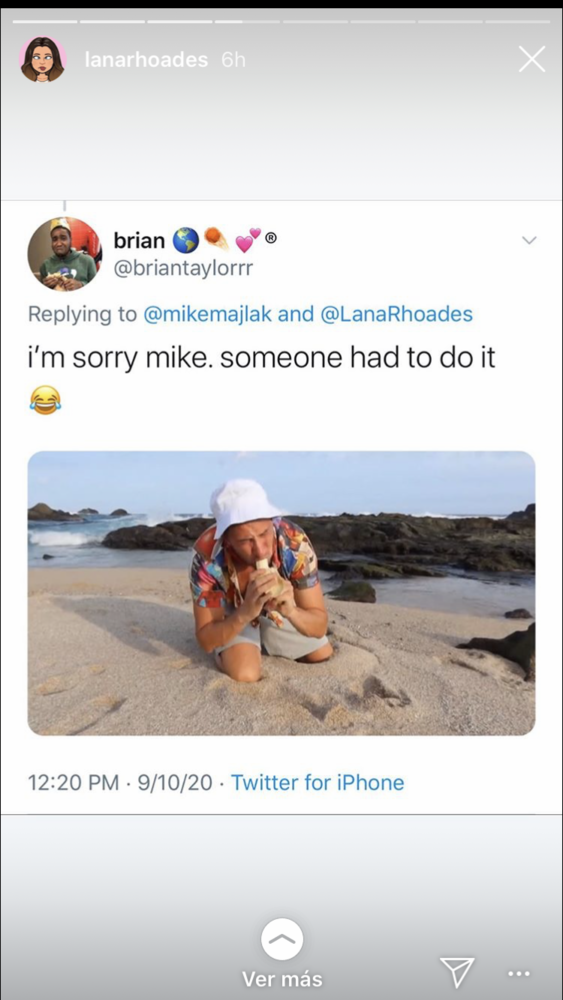Tap the laughing emoji in the tweet
The width and height of the screenshot is (563, 1000).
pyautogui.click(x=45, y=400)
